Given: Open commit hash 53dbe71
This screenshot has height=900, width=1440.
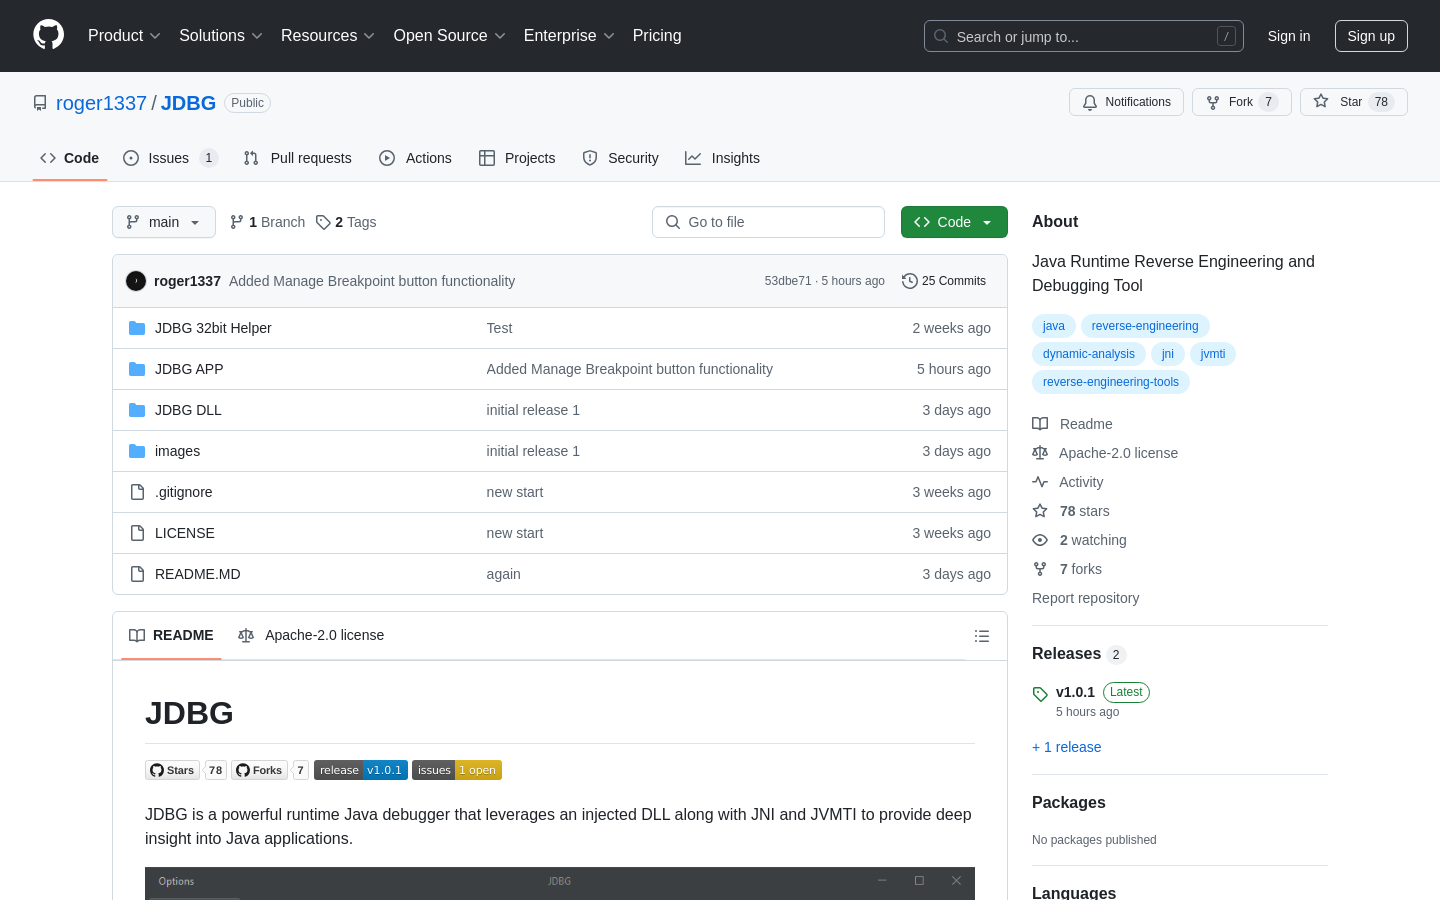Looking at the screenshot, I should [x=788, y=281].
